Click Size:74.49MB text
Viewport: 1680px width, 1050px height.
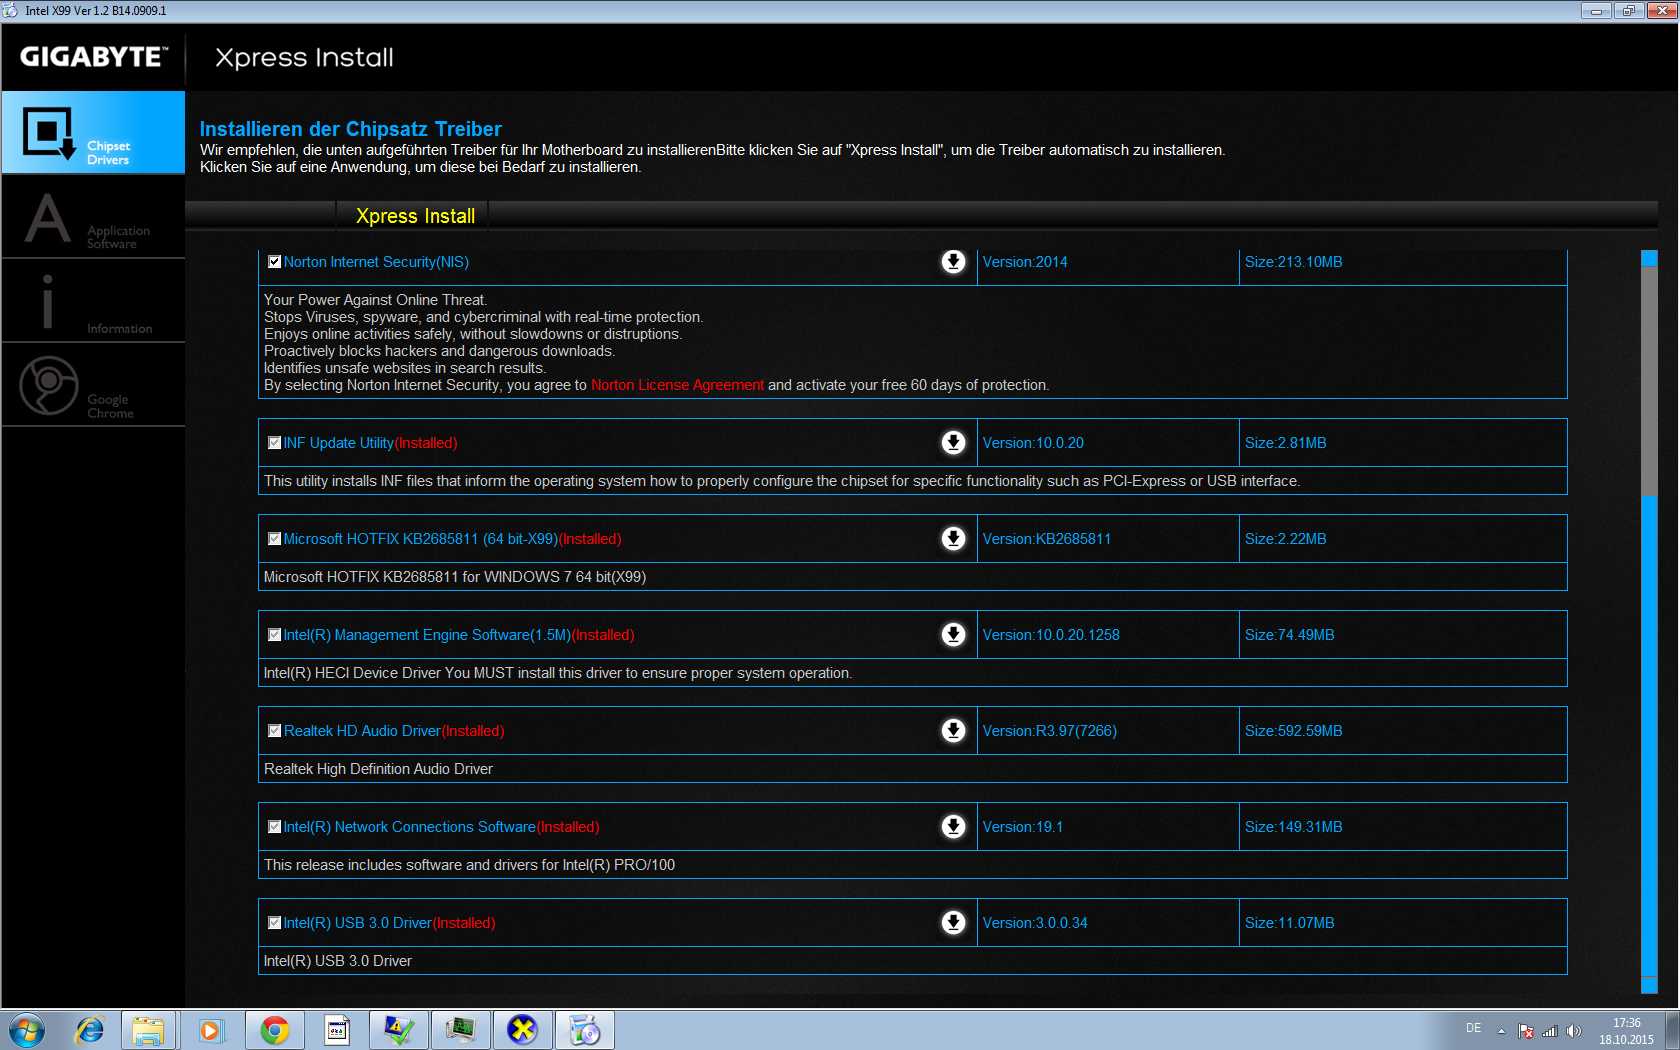[1289, 635]
